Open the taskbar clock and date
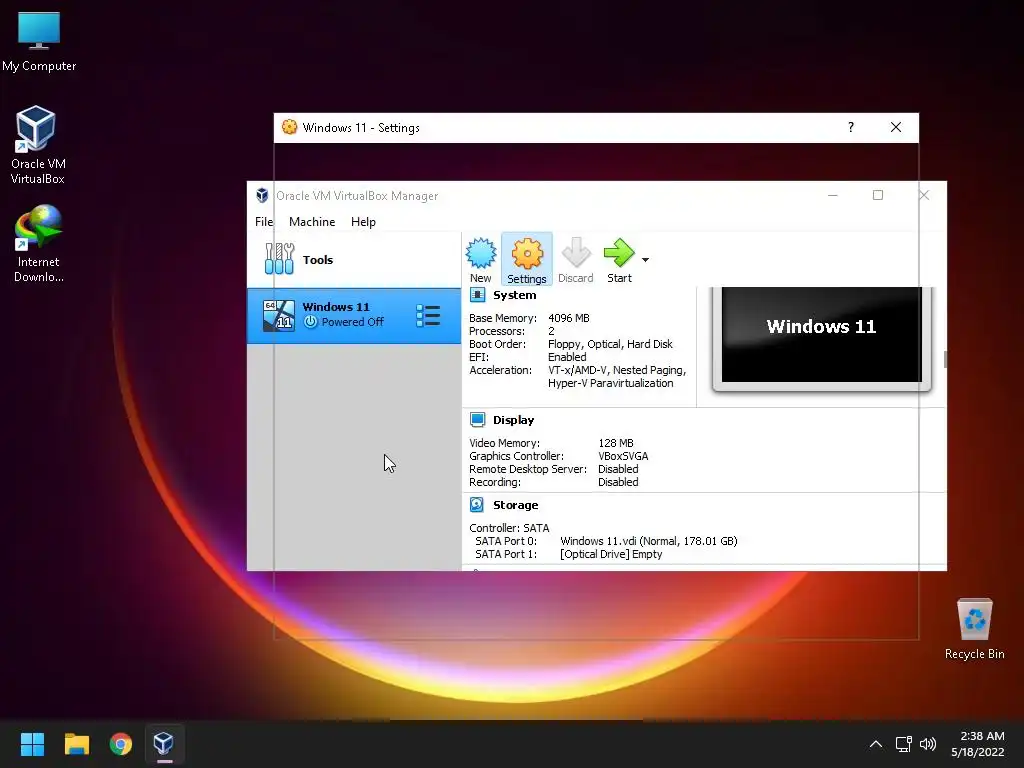1024x768 pixels. pos(978,744)
